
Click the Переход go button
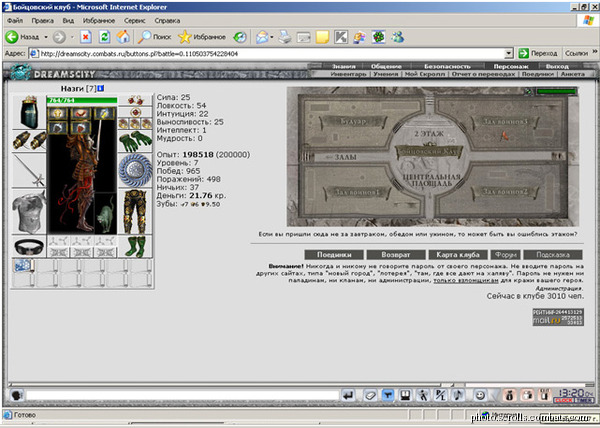coord(538,54)
